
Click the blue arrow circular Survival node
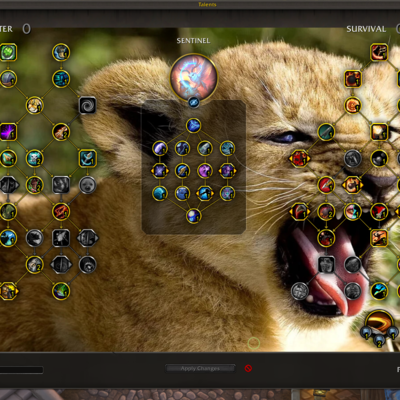(x=379, y=291)
